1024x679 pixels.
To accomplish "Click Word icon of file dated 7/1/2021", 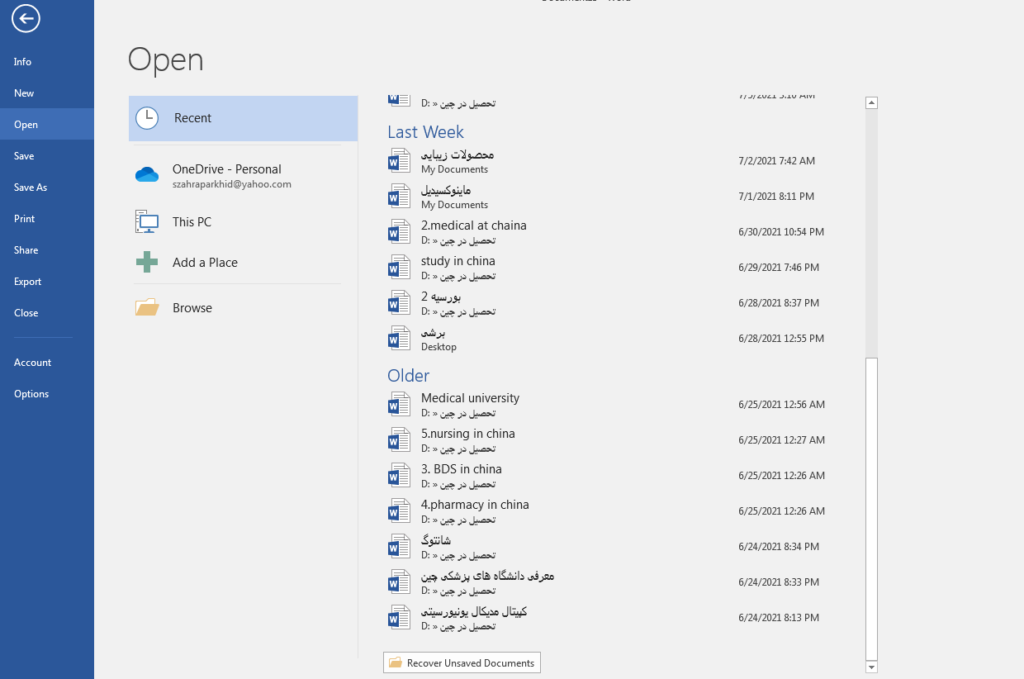I will click(399, 196).
